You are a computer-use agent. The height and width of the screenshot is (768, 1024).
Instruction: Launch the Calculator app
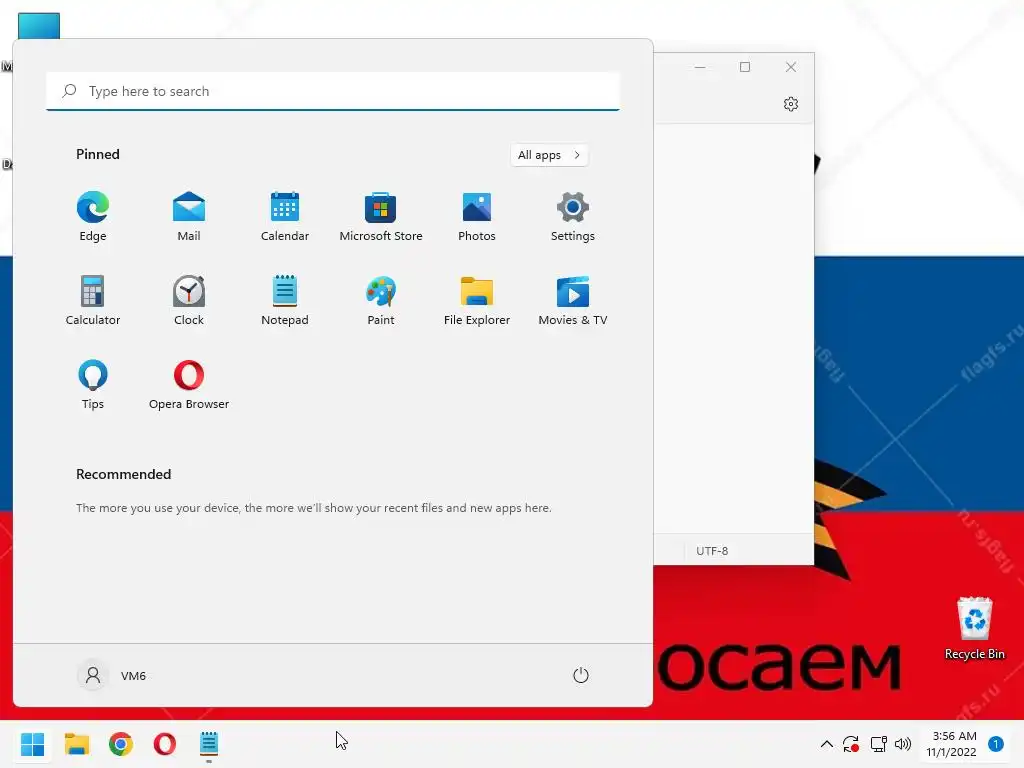[93, 300]
